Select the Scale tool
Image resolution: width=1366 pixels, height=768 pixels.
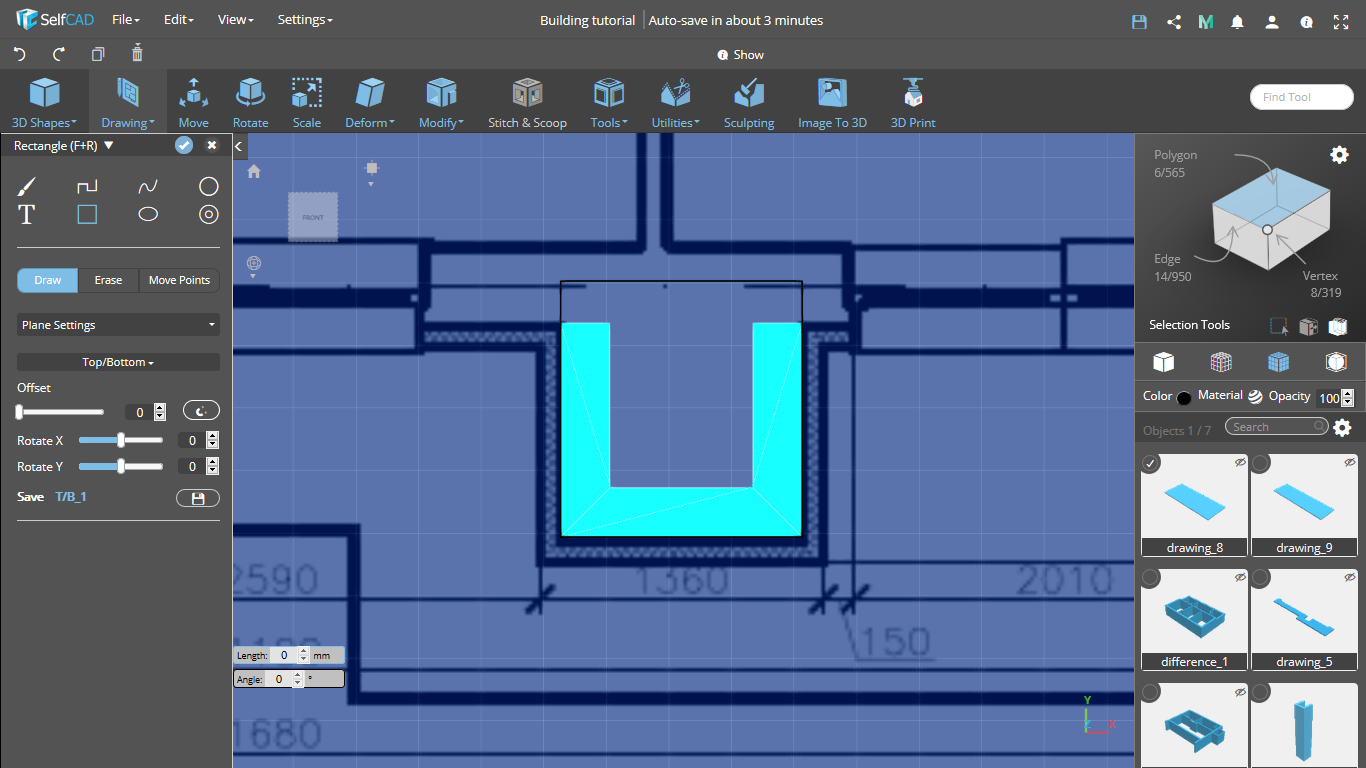tap(307, 103)
